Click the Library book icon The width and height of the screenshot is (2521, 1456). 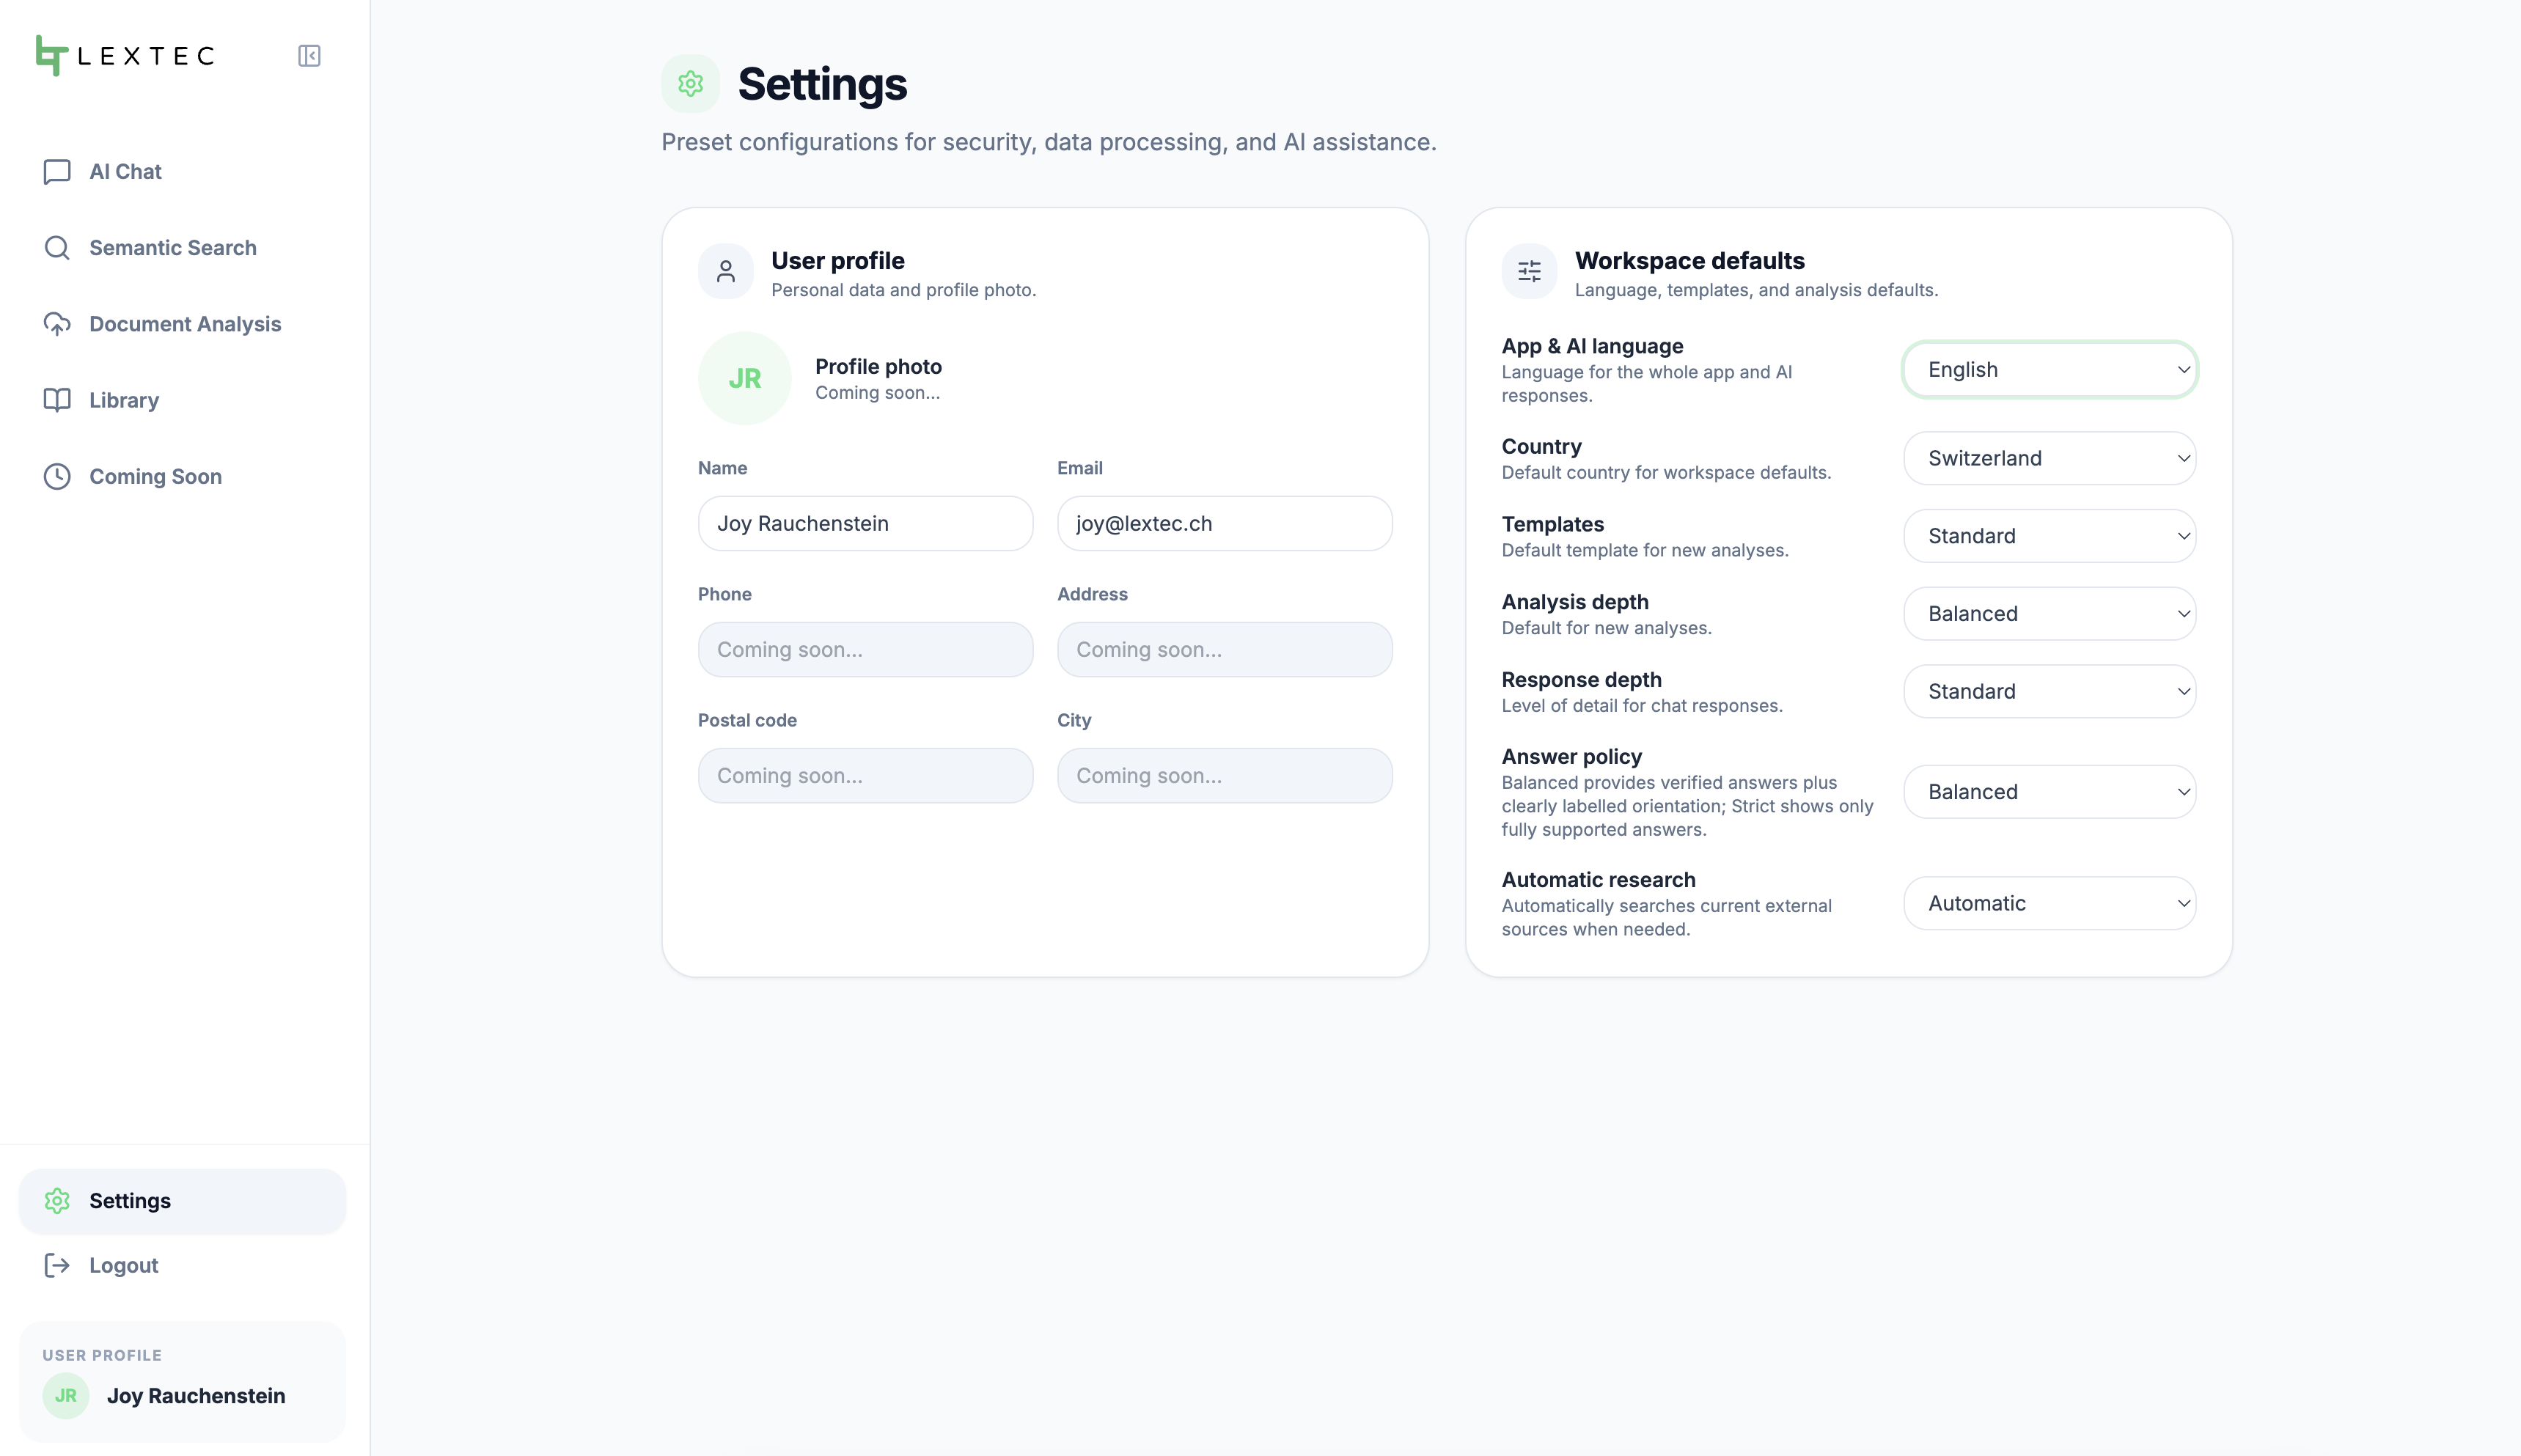pyautogui.click(x=57, y=400)
